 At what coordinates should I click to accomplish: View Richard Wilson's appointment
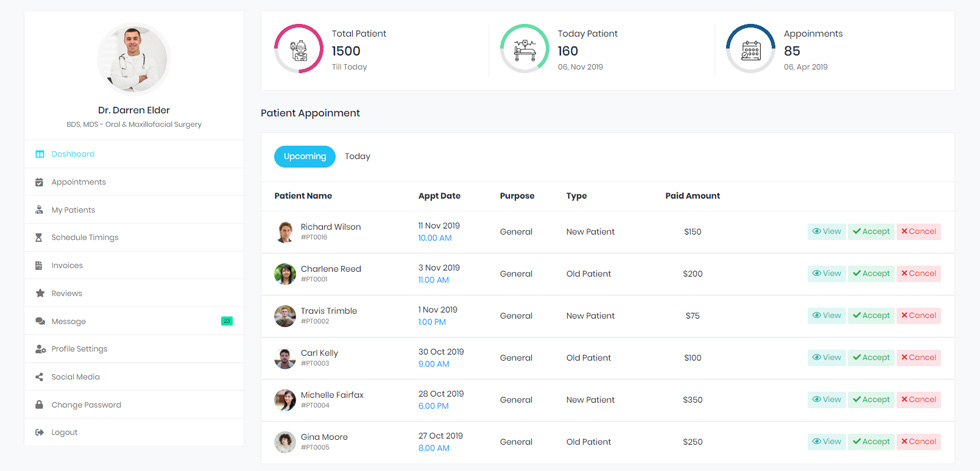point(826,231)
